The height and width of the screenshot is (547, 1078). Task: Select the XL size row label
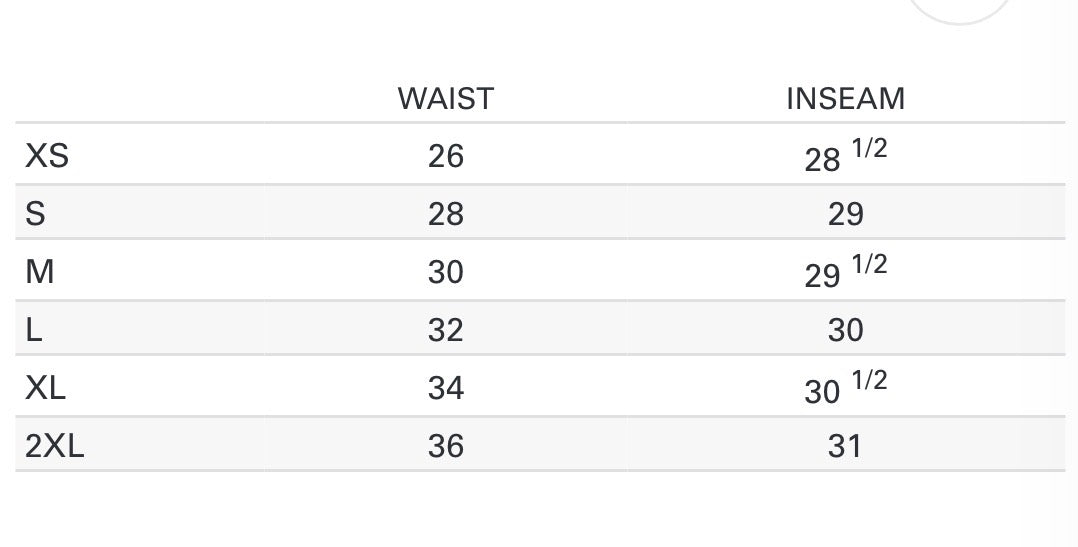tap(46, 387)
